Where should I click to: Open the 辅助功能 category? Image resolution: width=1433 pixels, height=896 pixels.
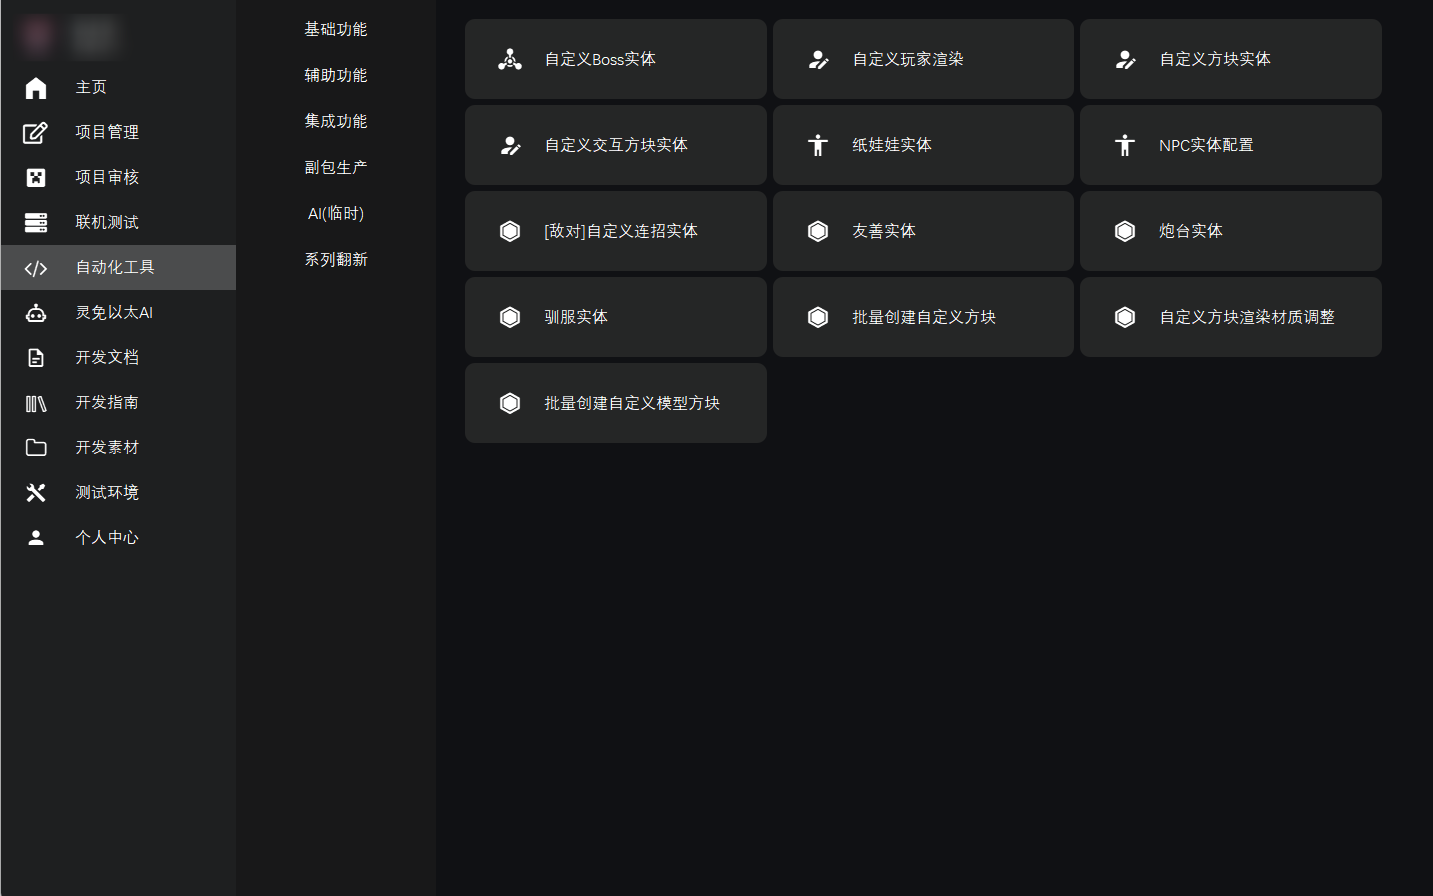(336, 76)
